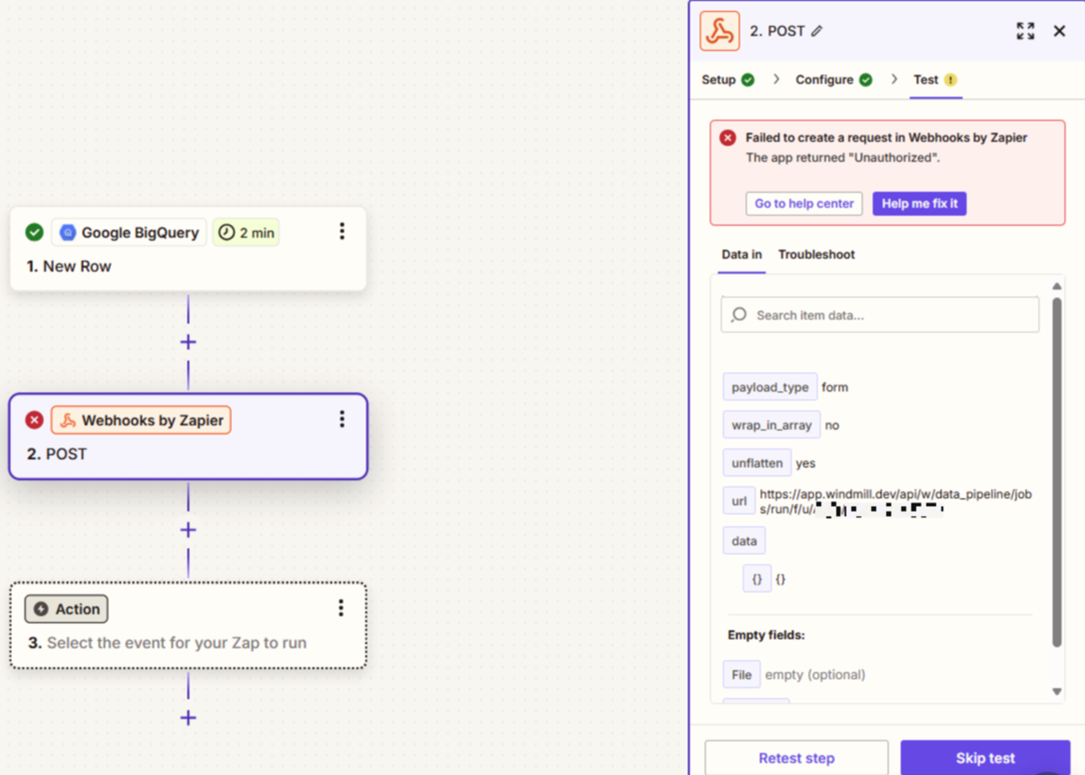Click the windmill.dev URL value
Image resolution: width=1085 pixels, height=775 pixels.
895,502
